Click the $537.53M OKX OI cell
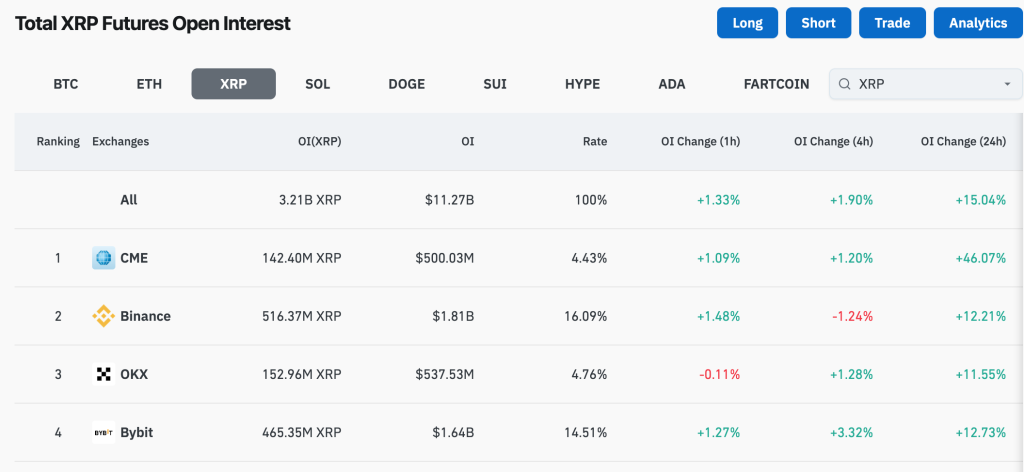 click(x=445, y=374)
